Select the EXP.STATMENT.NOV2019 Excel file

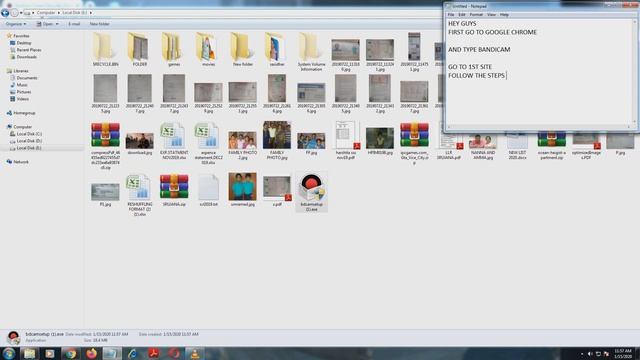point(174,135)
